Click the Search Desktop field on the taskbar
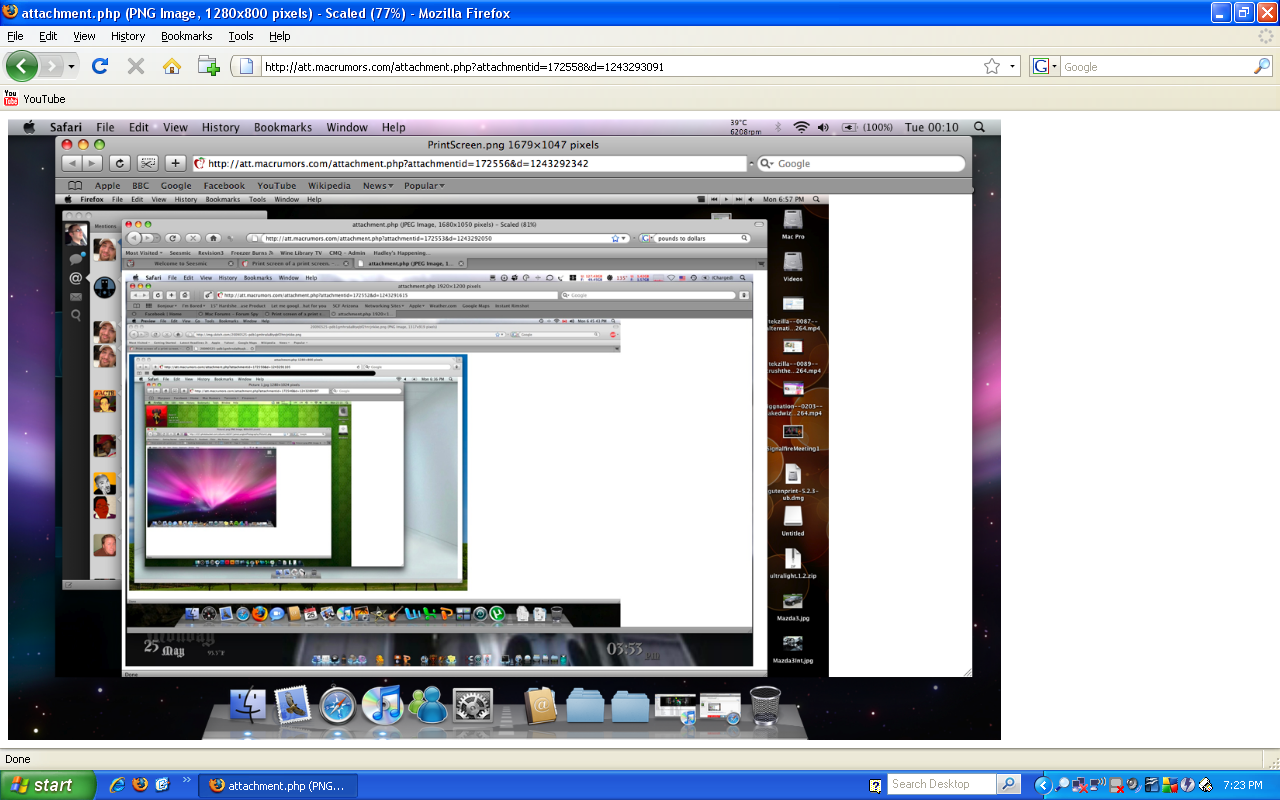The image size is (1280, 800). [943, 785]
